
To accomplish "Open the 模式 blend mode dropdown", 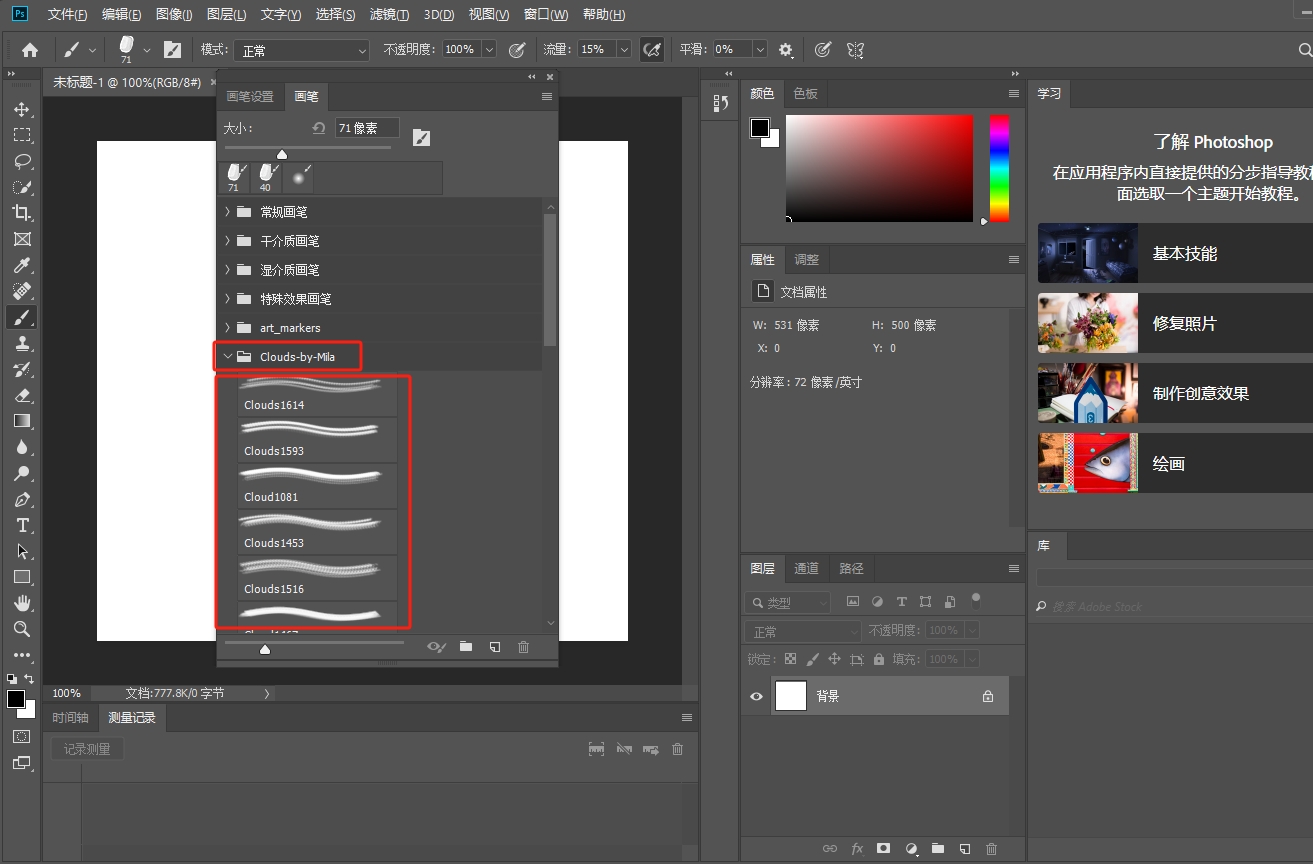I will click(x=302, y=50).
